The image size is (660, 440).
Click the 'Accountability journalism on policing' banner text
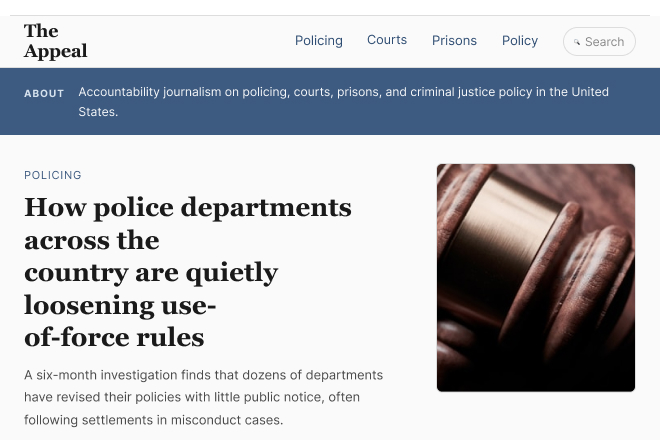pos(343,101)
